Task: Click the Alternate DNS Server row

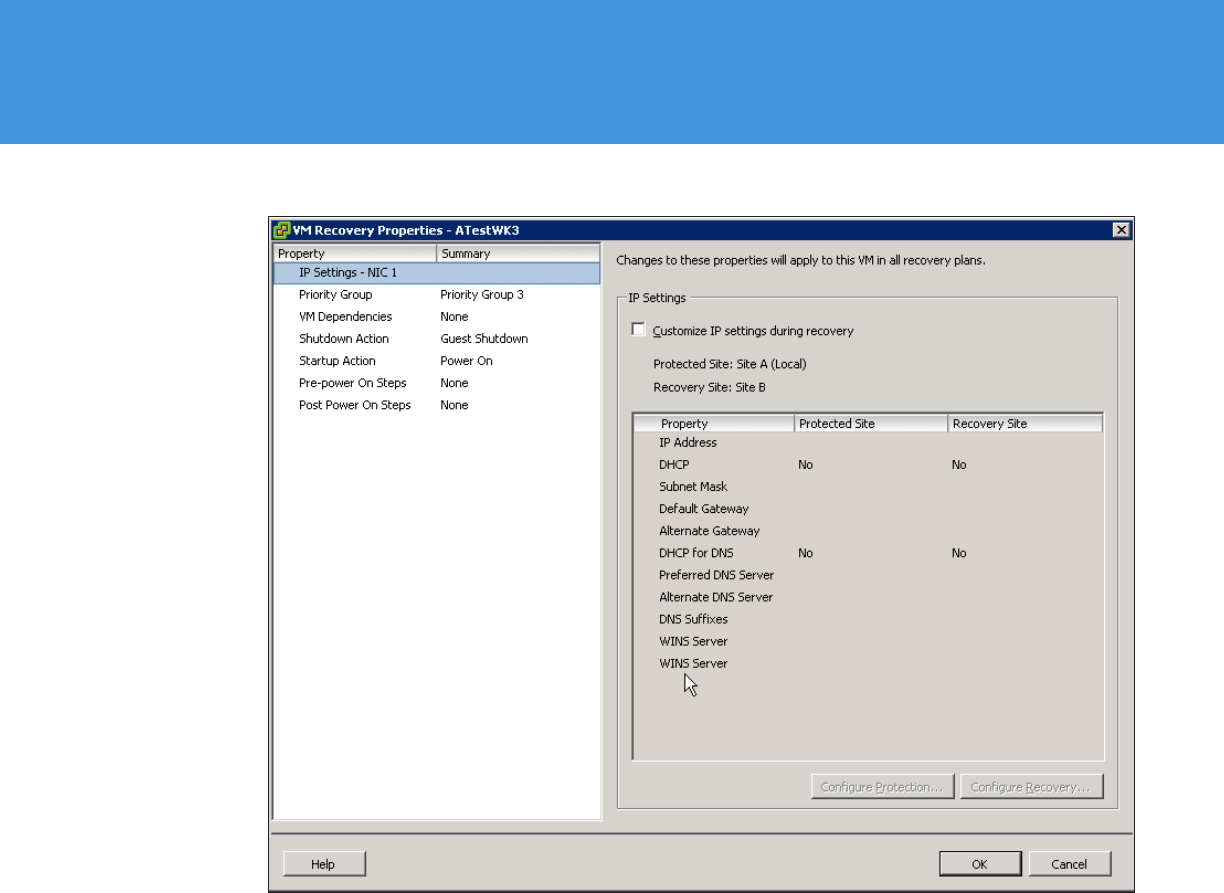Action: pyautogui.click(x=868, y=596)
